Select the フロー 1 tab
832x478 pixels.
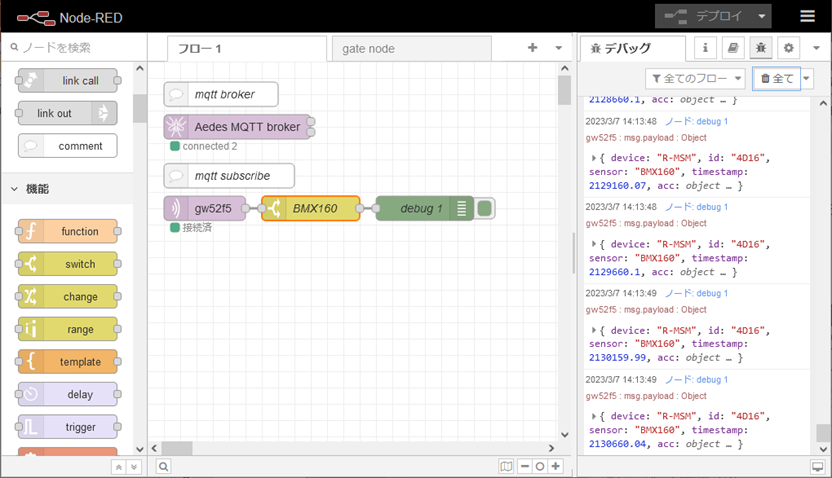pos(238,48)
